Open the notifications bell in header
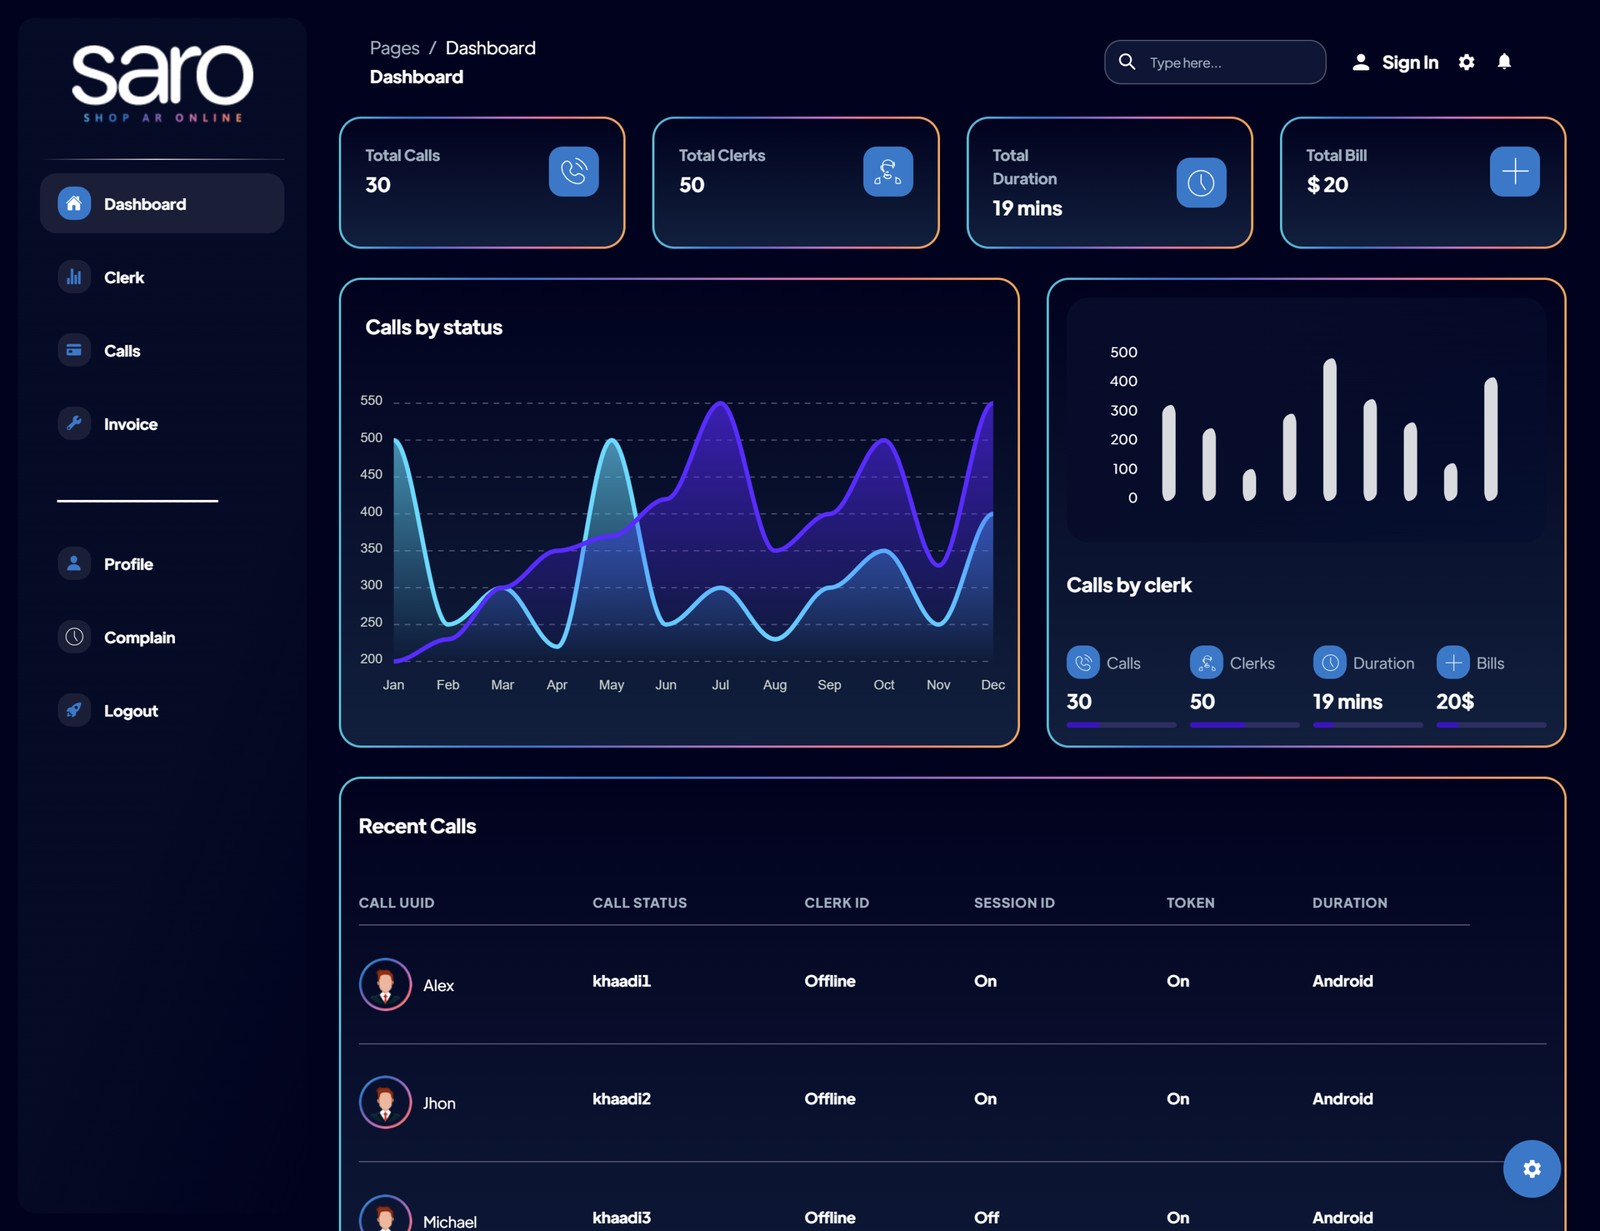This screenshot has height=1231, width=1600. (1503, 62)
